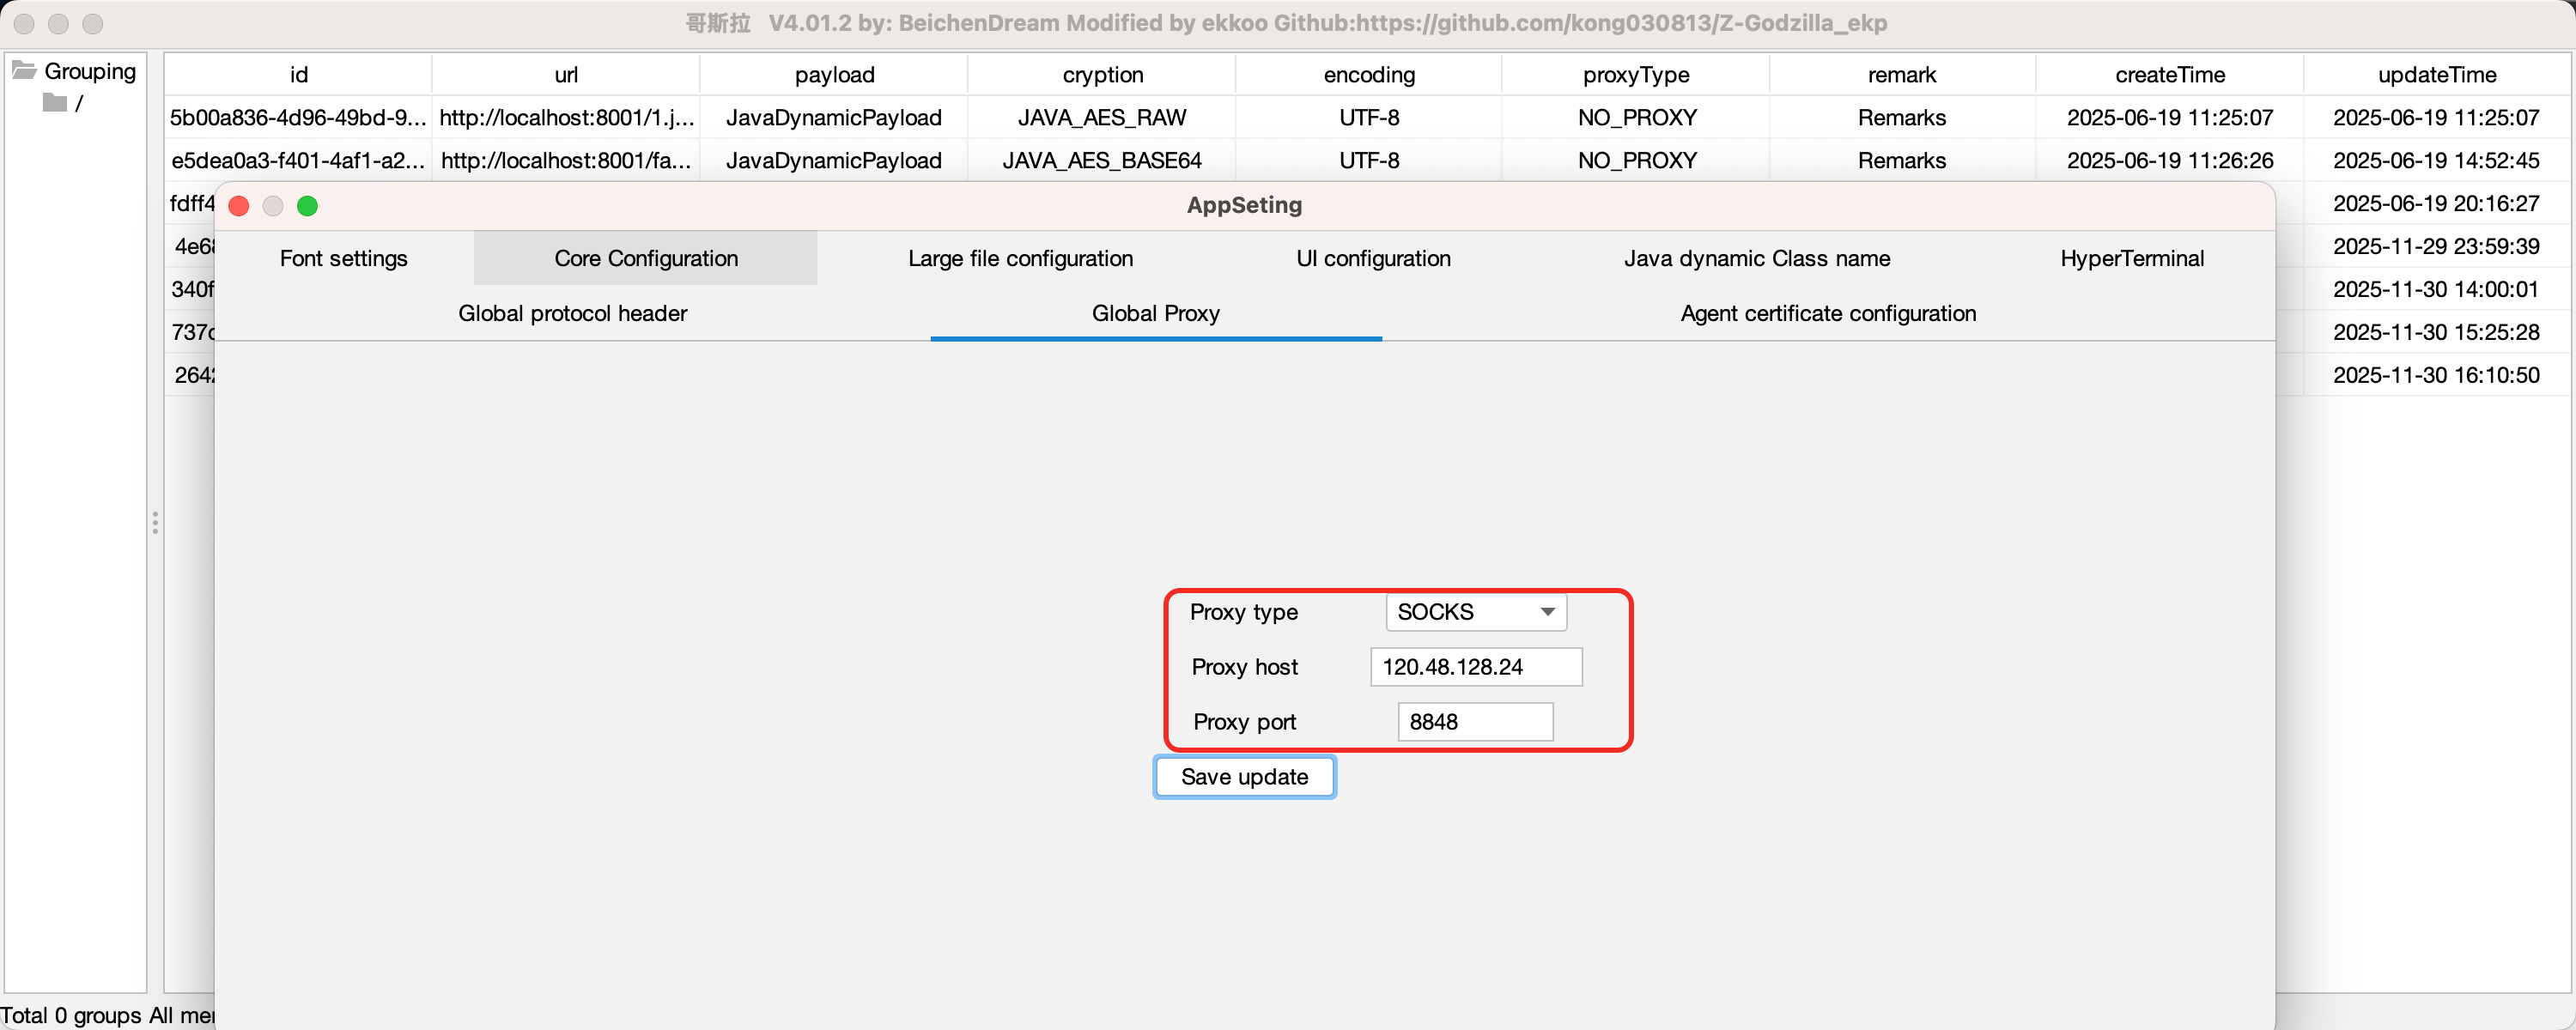Screen dimensions: 2576x1030
Task: Switch to the Font settings tab
Action: pyautogui.click(x=343, y=259)
